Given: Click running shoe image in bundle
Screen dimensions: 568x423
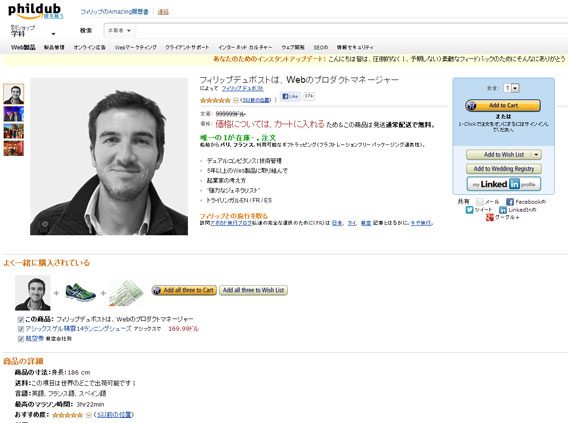Looking at the screenshot, I should tap(80, 292).
